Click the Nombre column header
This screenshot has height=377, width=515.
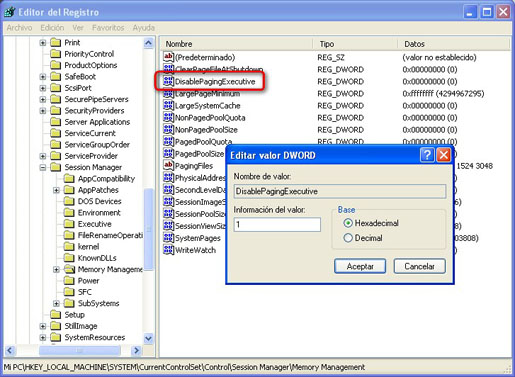[236, 44]
